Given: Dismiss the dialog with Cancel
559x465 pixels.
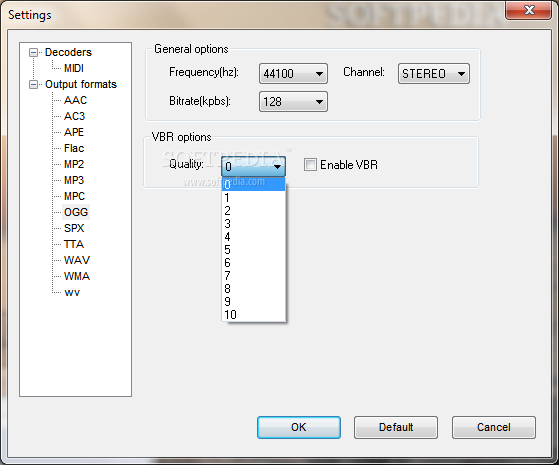Looking at the screenshot, I should [494, 427].
